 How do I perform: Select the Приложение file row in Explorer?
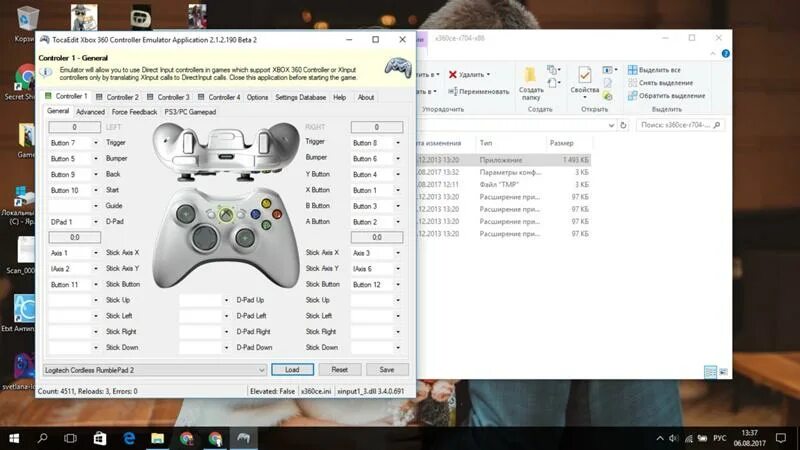point(504,160)
